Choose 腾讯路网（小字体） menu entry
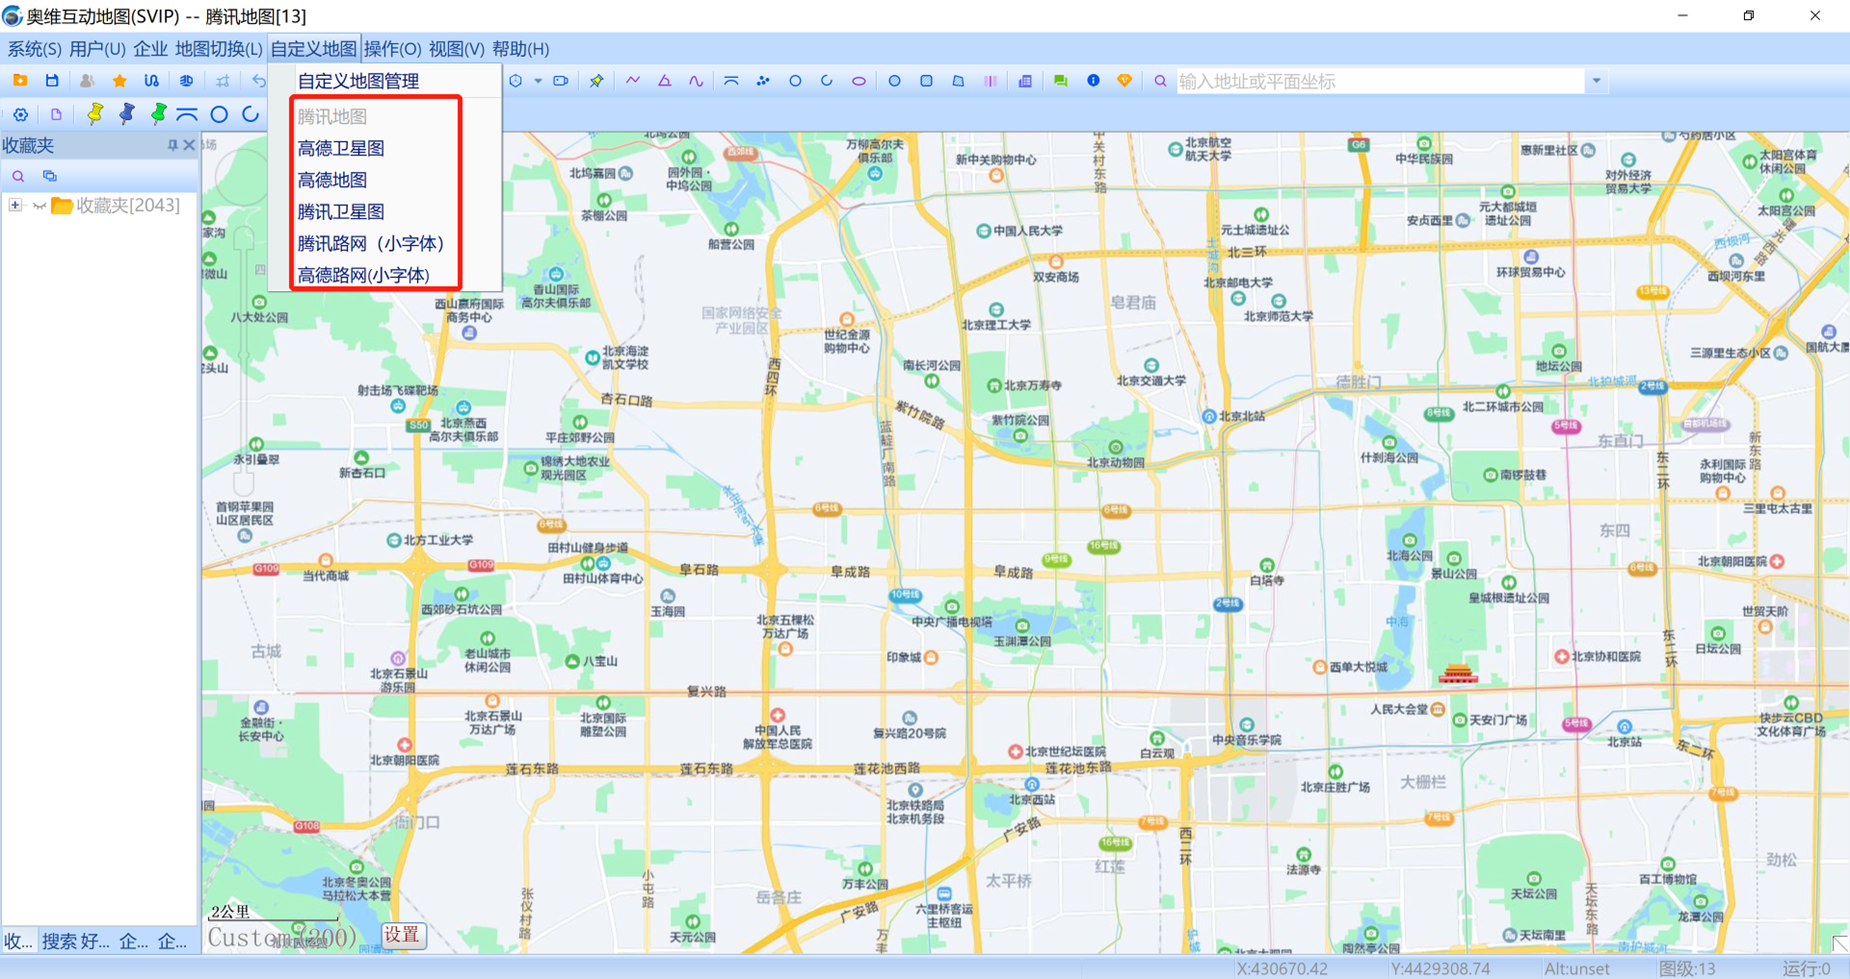Screen dimensions: 1850x979 coord(370,243)
